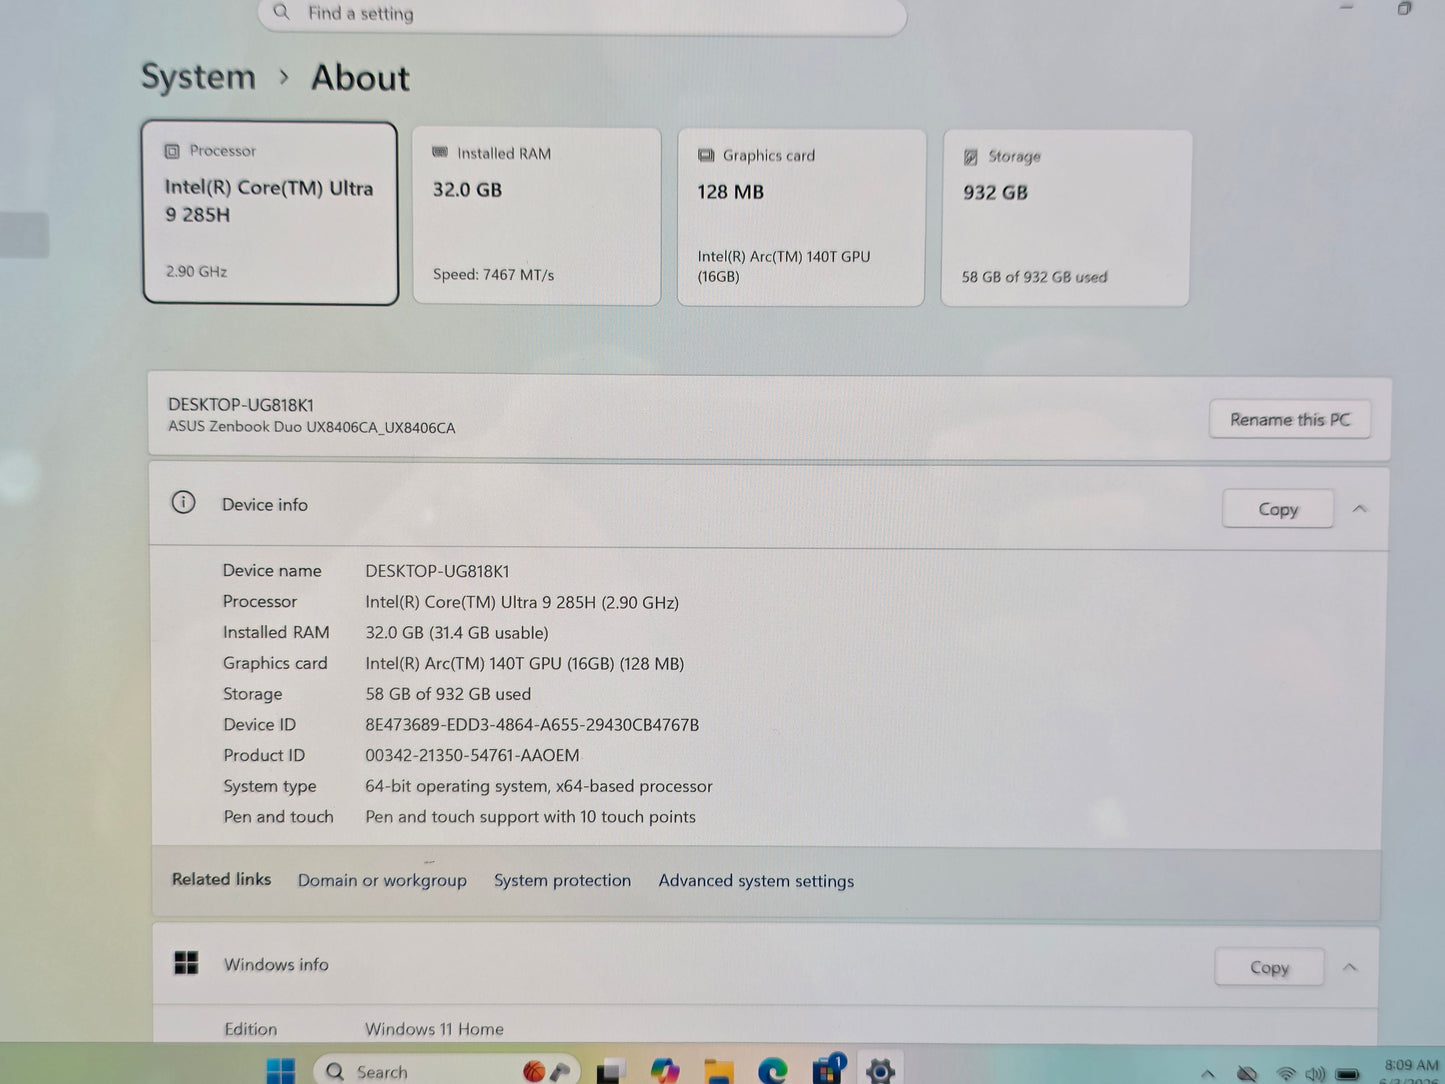Click Speed: 7467 MT/s text
This screenshot has height=1084, width=1445.
(x=493, y=274)
